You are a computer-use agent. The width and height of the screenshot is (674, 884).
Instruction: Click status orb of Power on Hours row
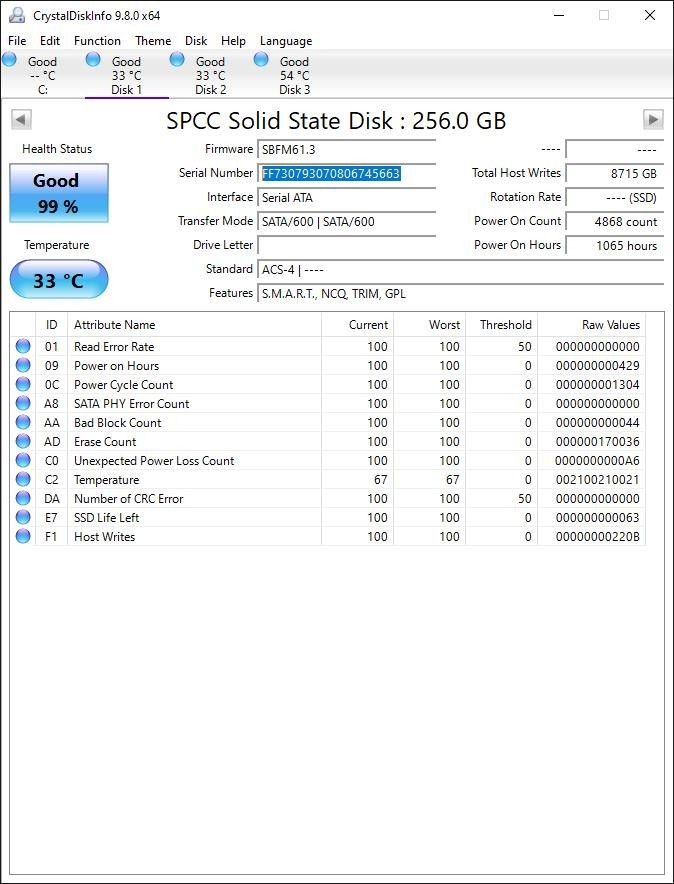(x=23, y=365)
